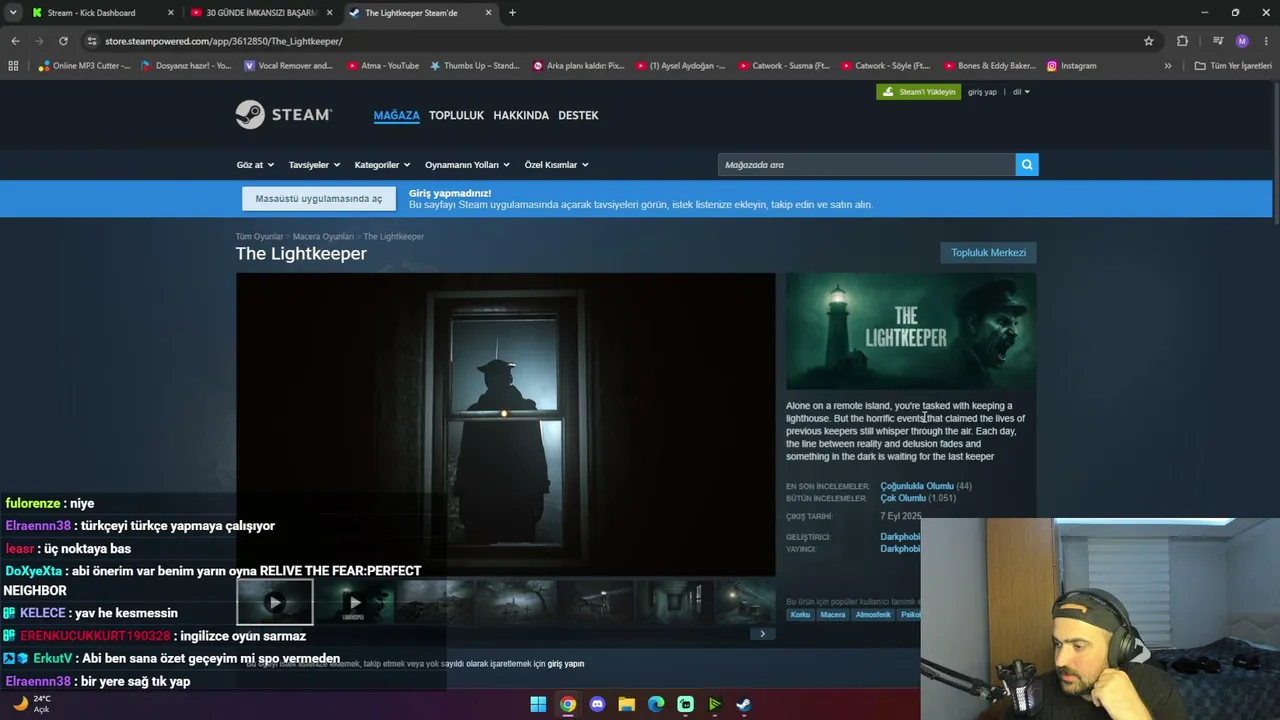Play the first trailer thumbnail

click(x=275, y=602)
